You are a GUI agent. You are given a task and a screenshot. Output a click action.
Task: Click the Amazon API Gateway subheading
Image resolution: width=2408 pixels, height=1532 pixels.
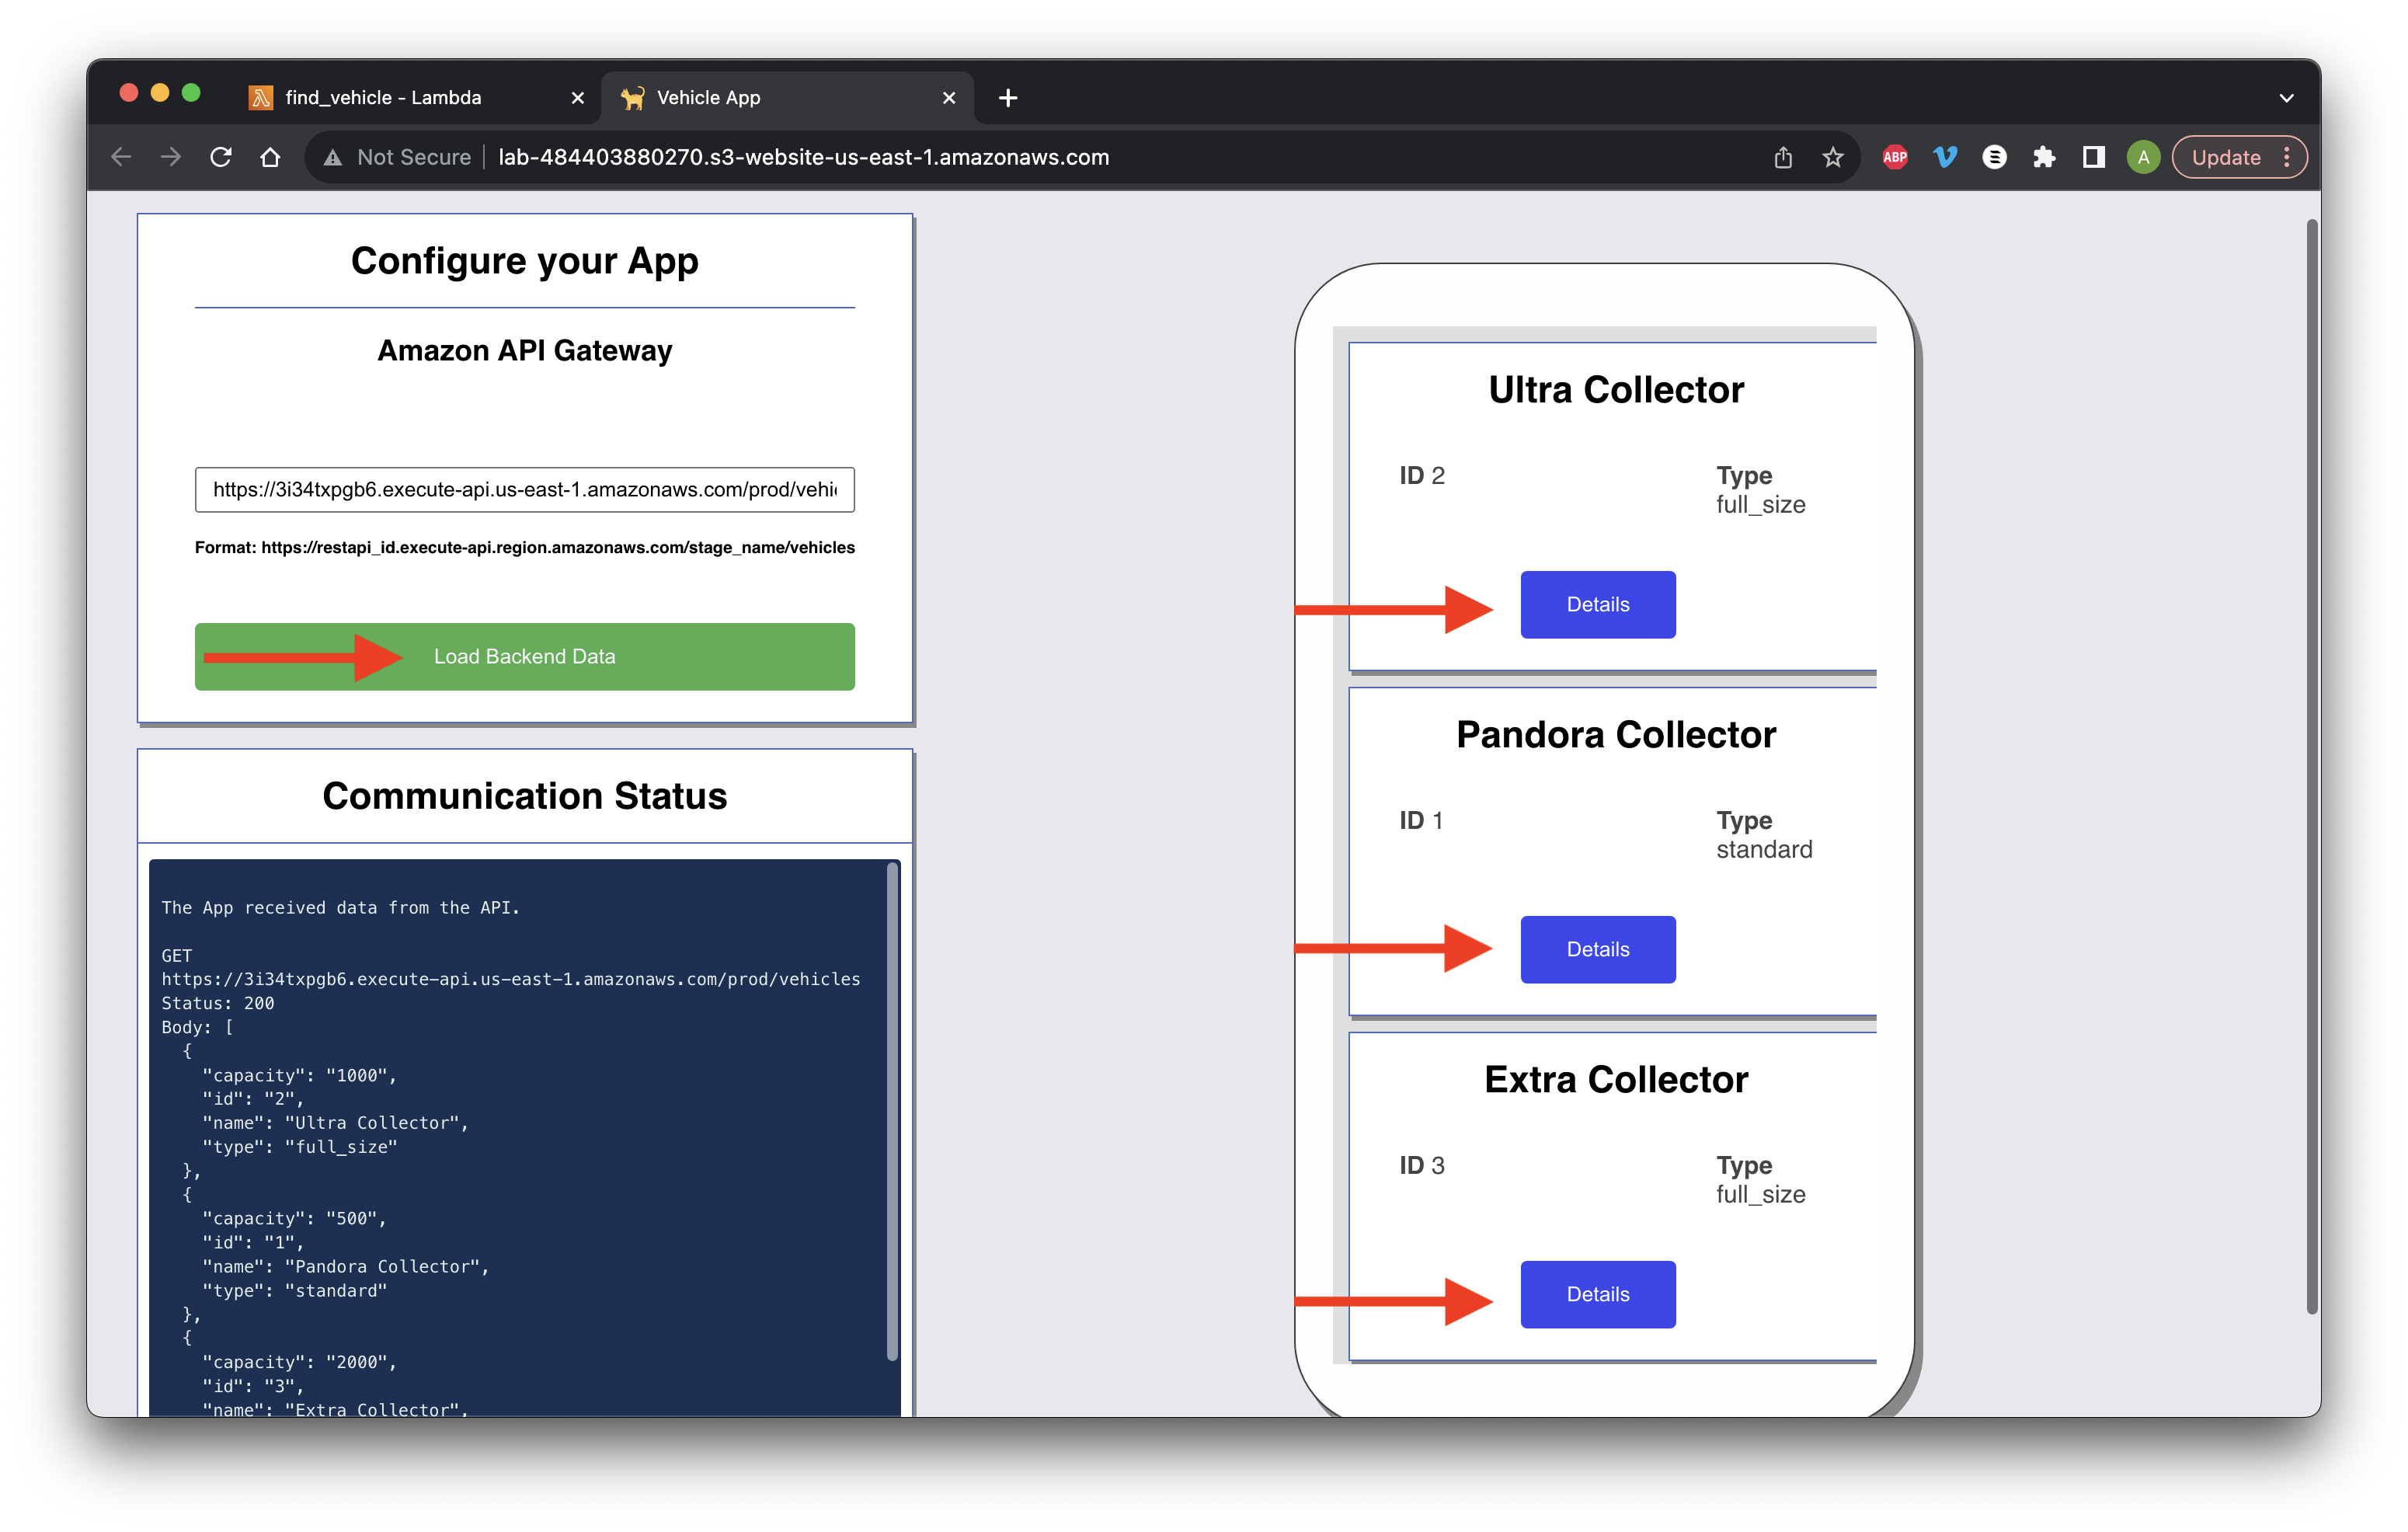[524, 351]
